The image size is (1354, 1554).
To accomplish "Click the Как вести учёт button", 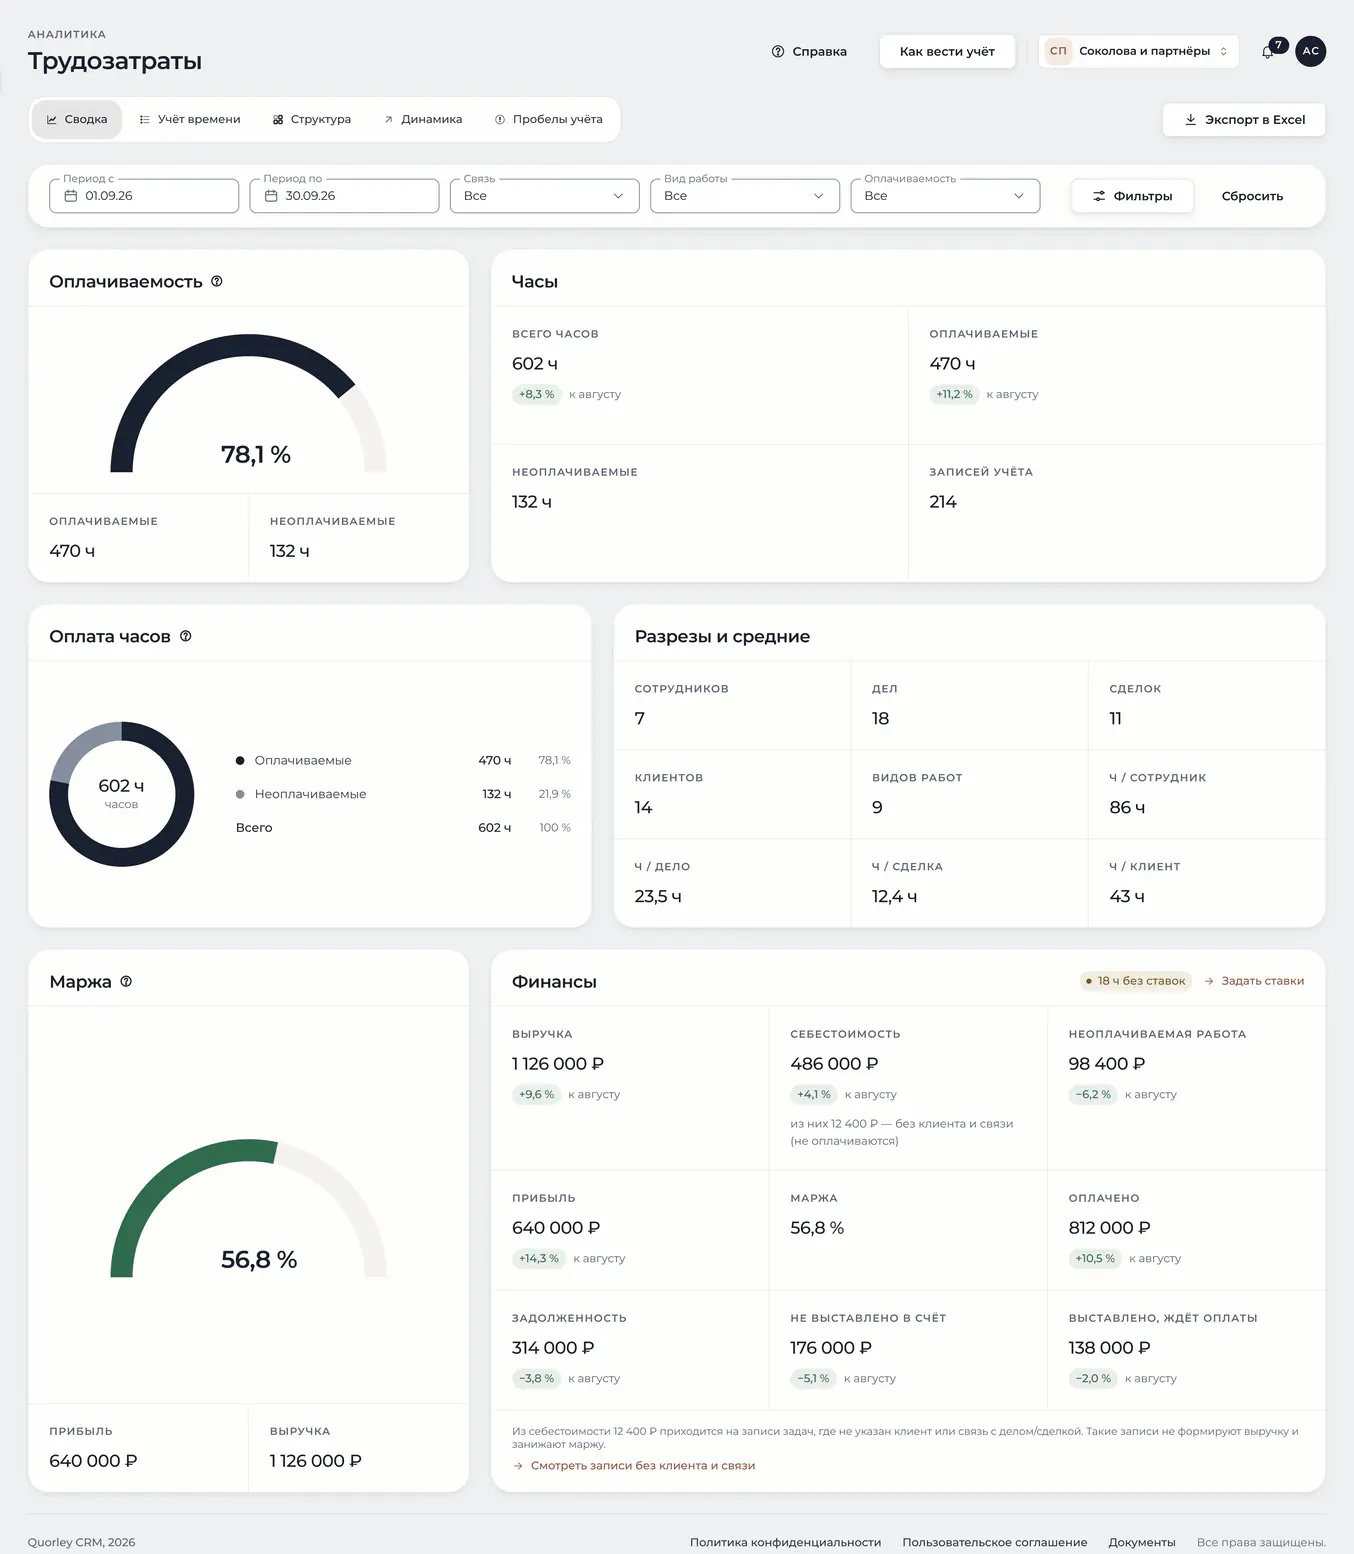I will point(947,51).
